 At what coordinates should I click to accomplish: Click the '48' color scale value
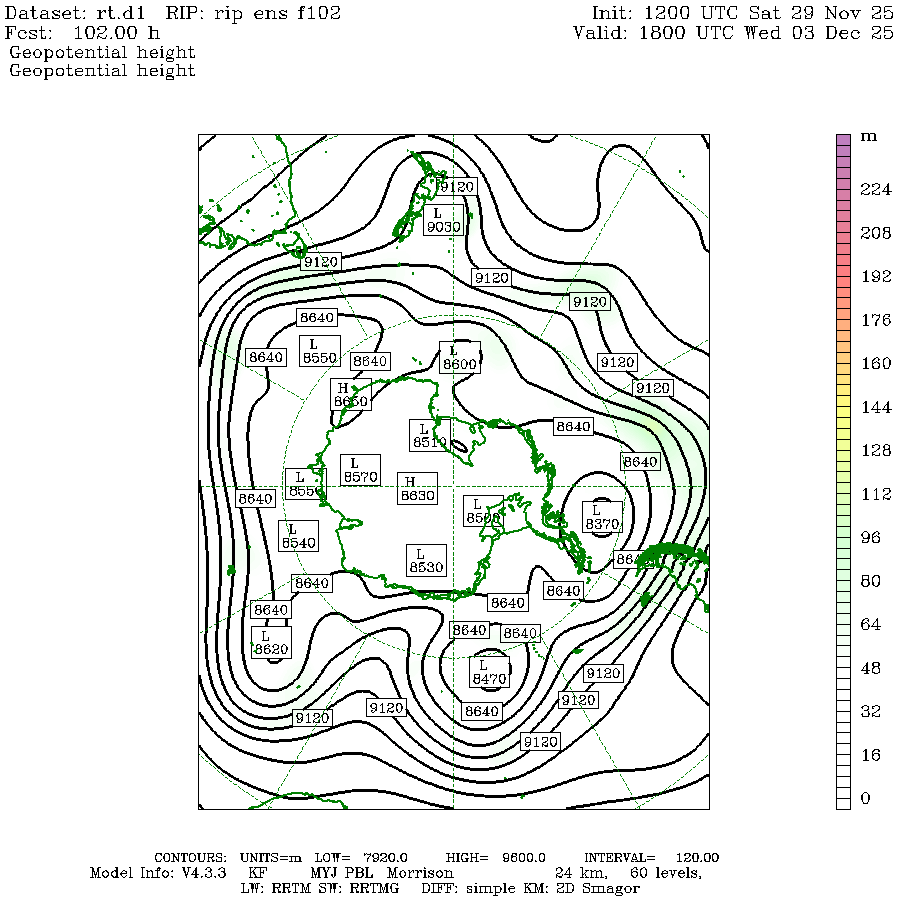[870, 668]
